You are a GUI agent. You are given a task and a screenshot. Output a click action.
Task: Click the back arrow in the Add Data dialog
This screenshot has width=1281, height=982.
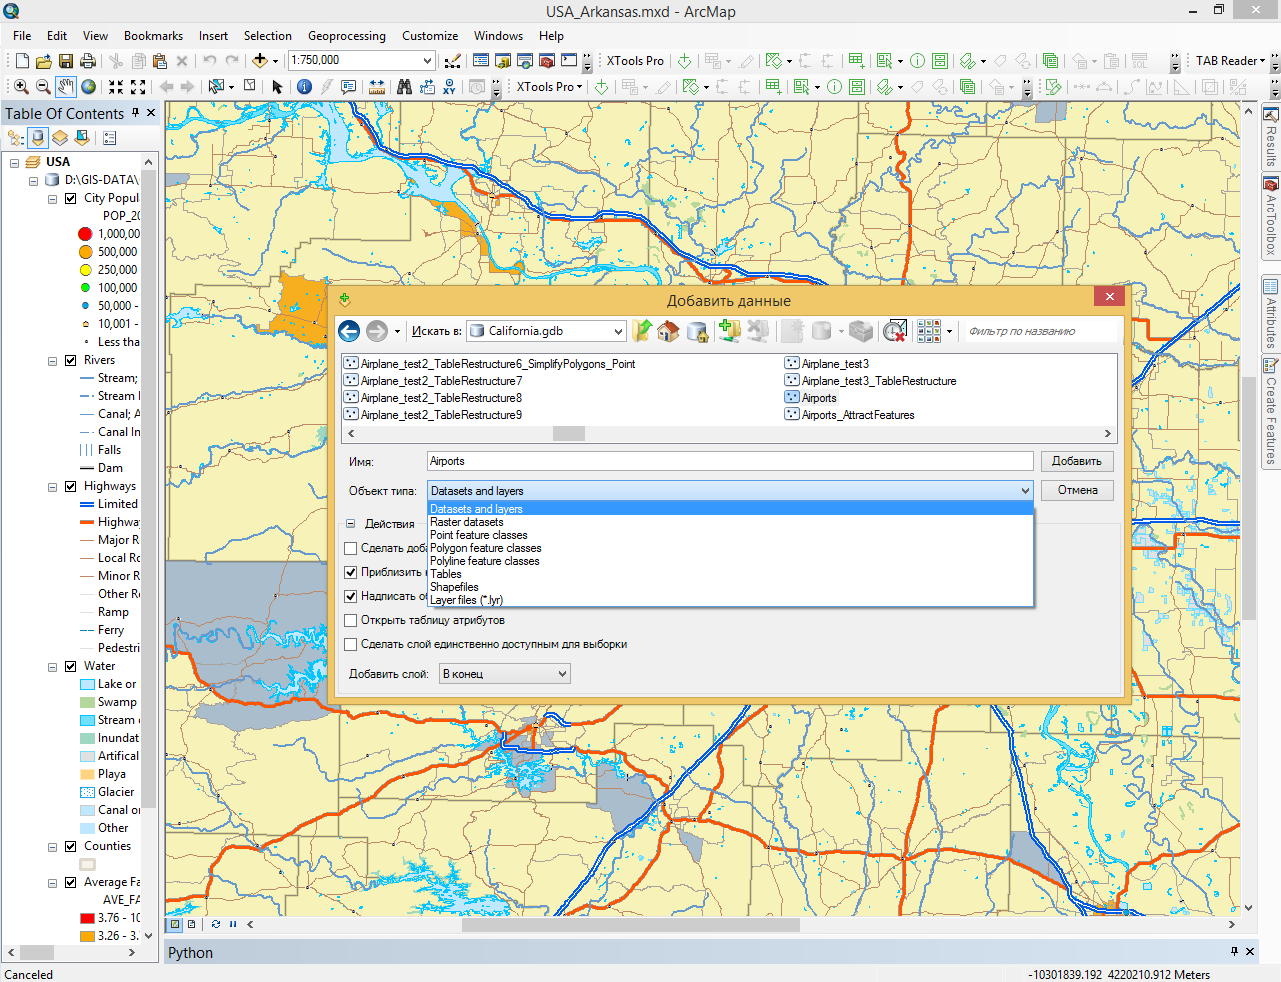[x=349, y=331]
